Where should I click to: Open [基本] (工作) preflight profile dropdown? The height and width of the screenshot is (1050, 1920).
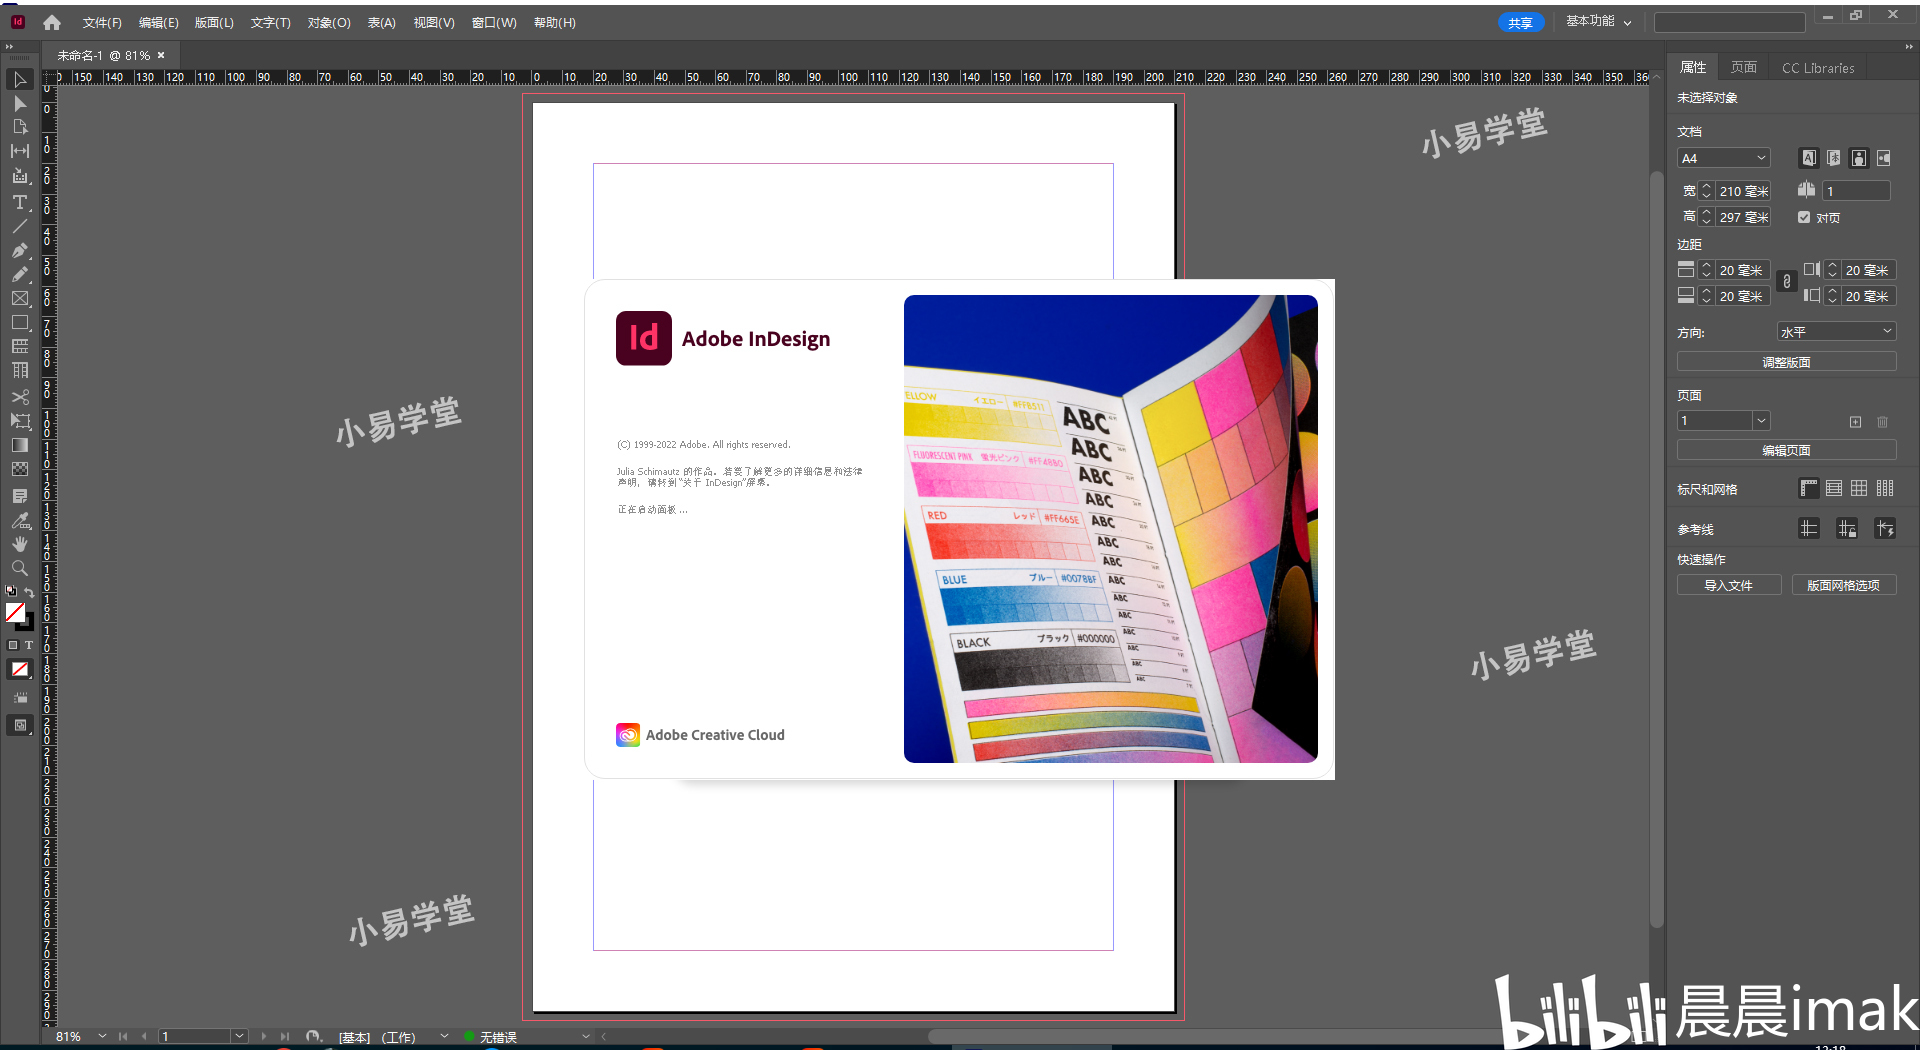click(444, 1036)
